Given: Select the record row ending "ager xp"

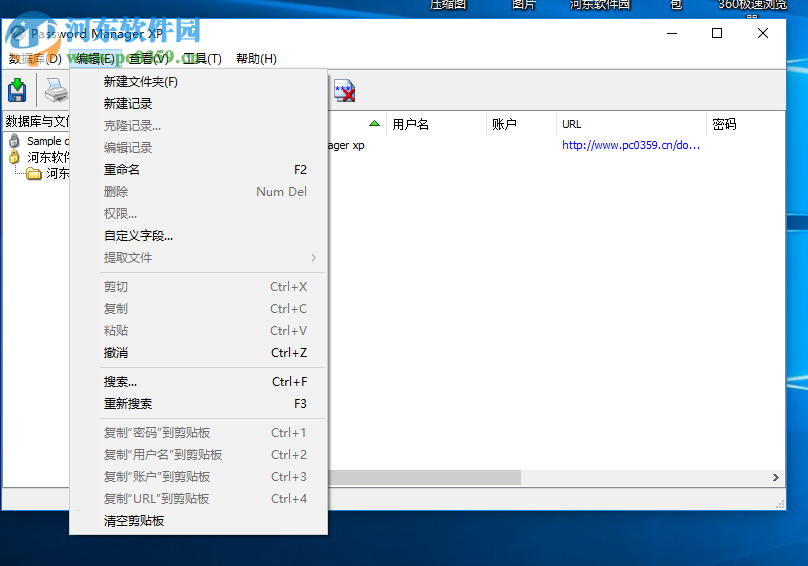Looking at the screenshot, I should pyautogui.click(x=556, y=145).
